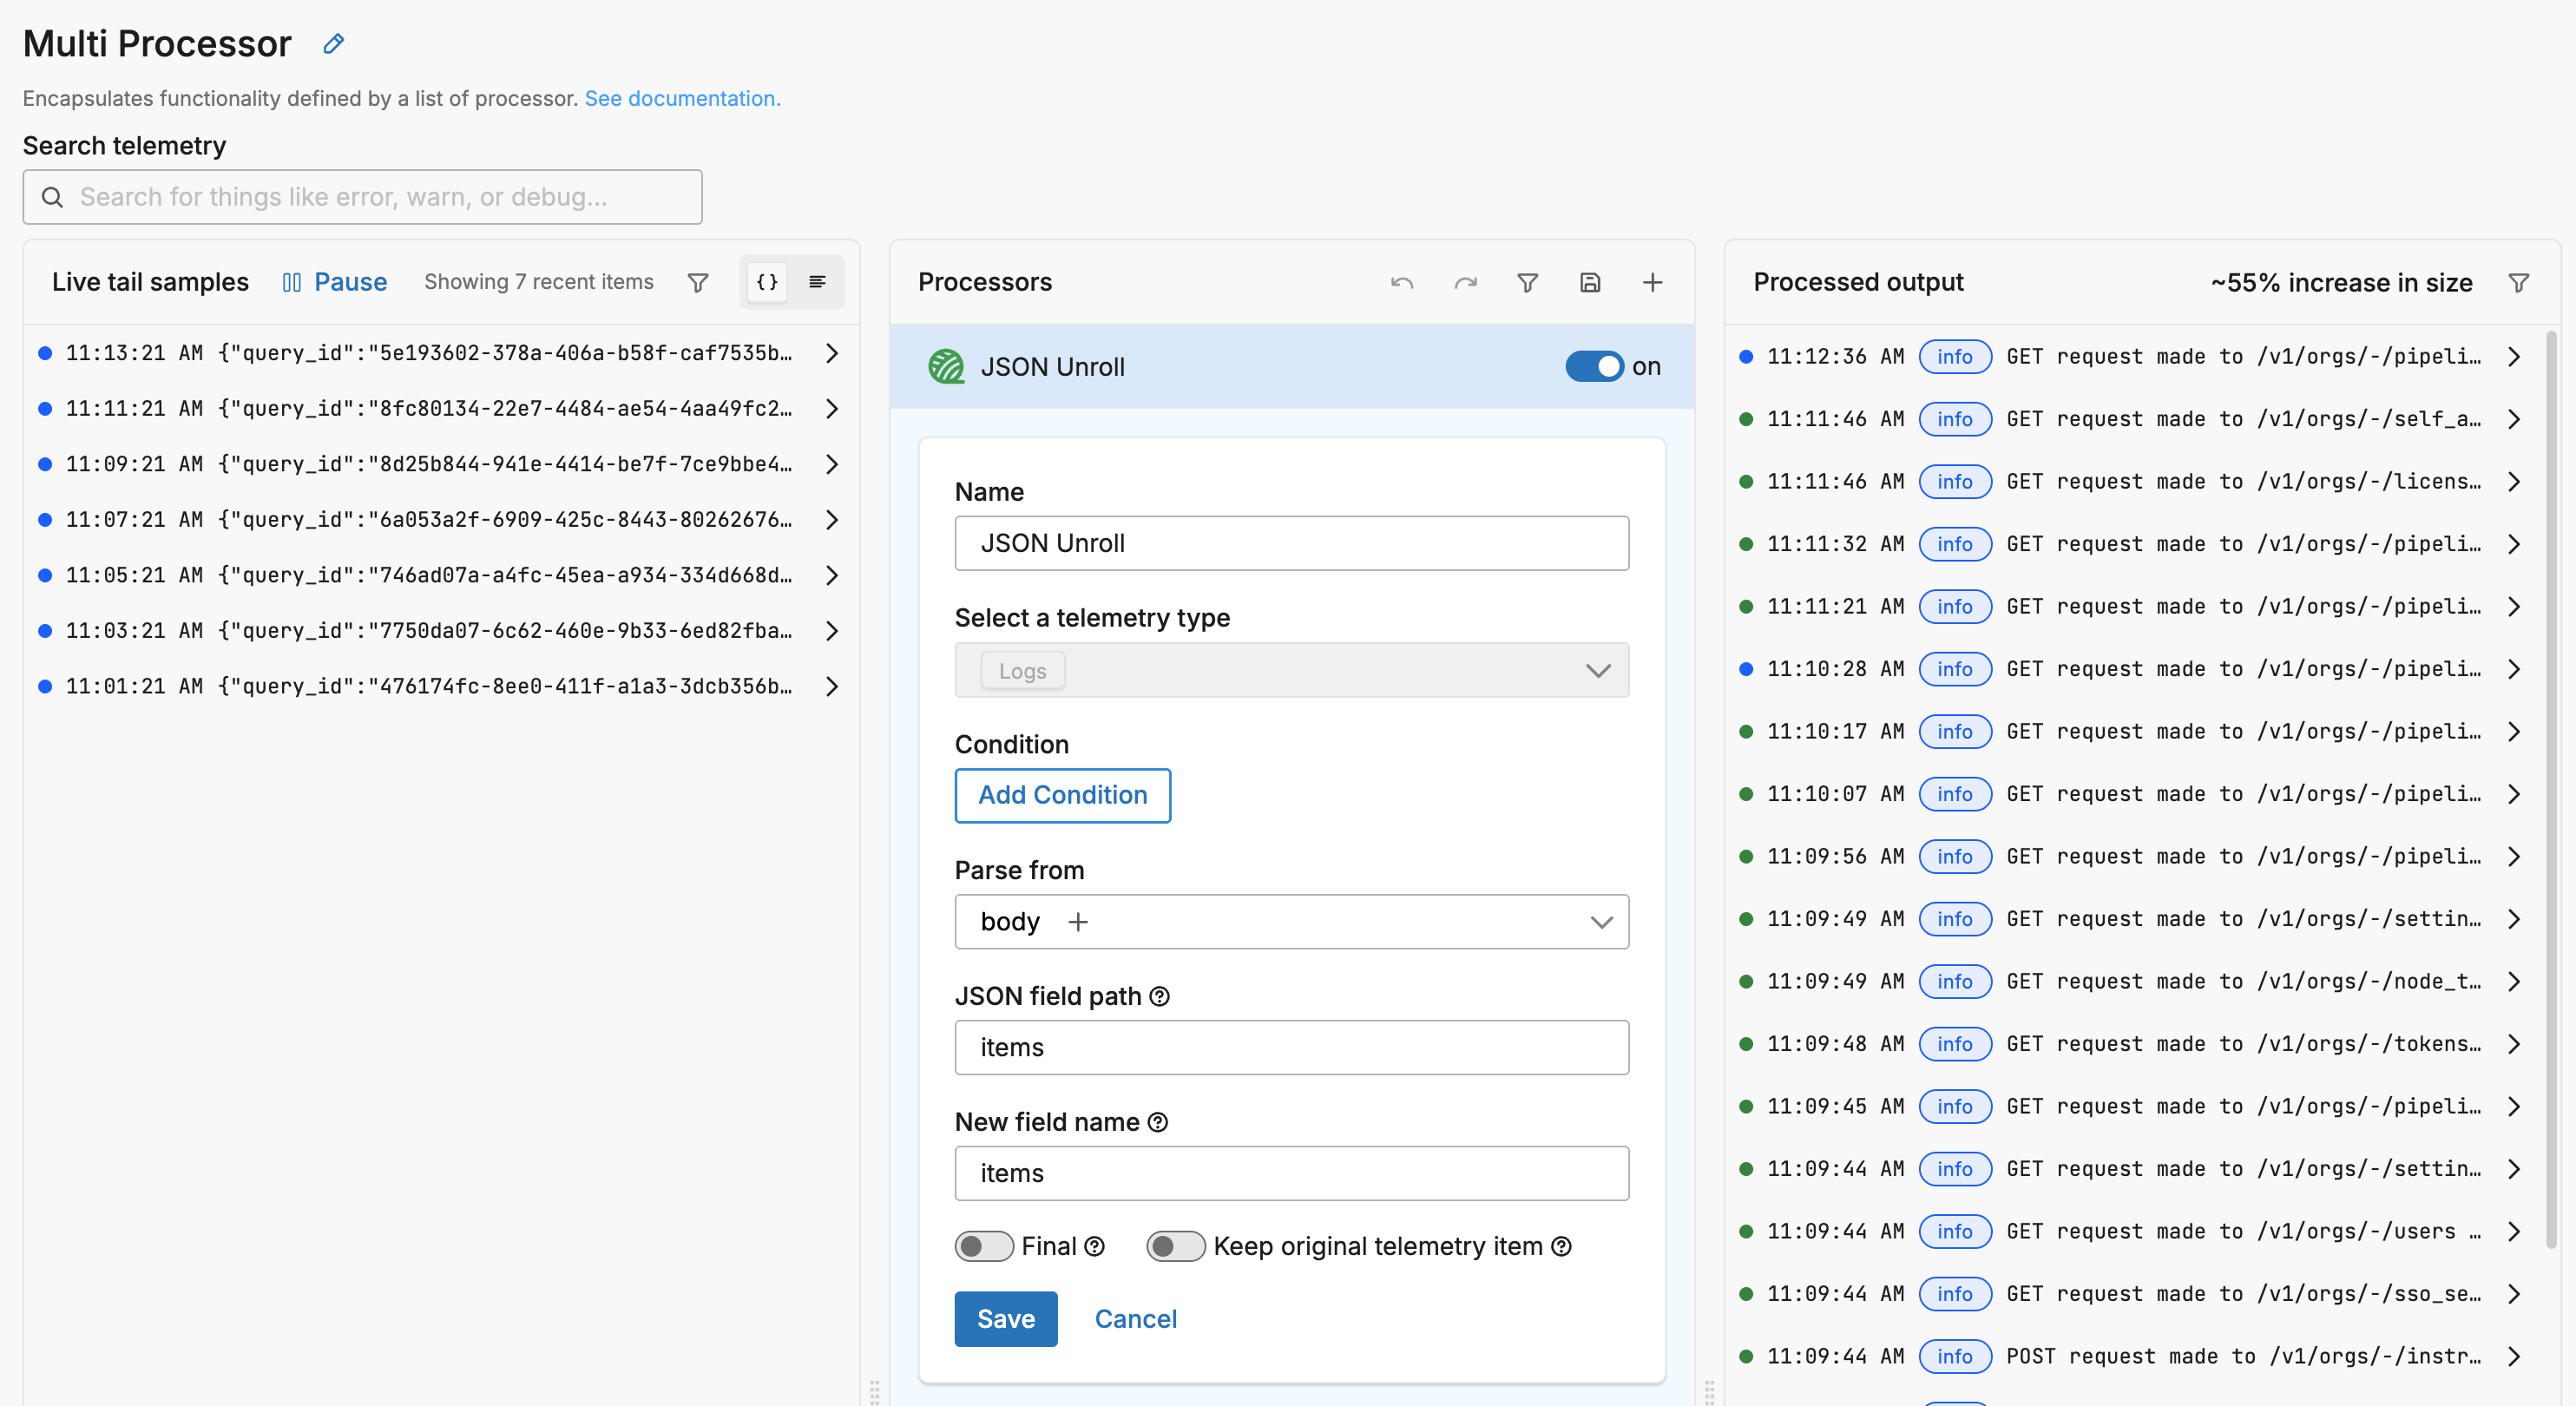Enable the Final toggle
The height and width of the screenshot is (1406, 2576).
(984, 1246)
